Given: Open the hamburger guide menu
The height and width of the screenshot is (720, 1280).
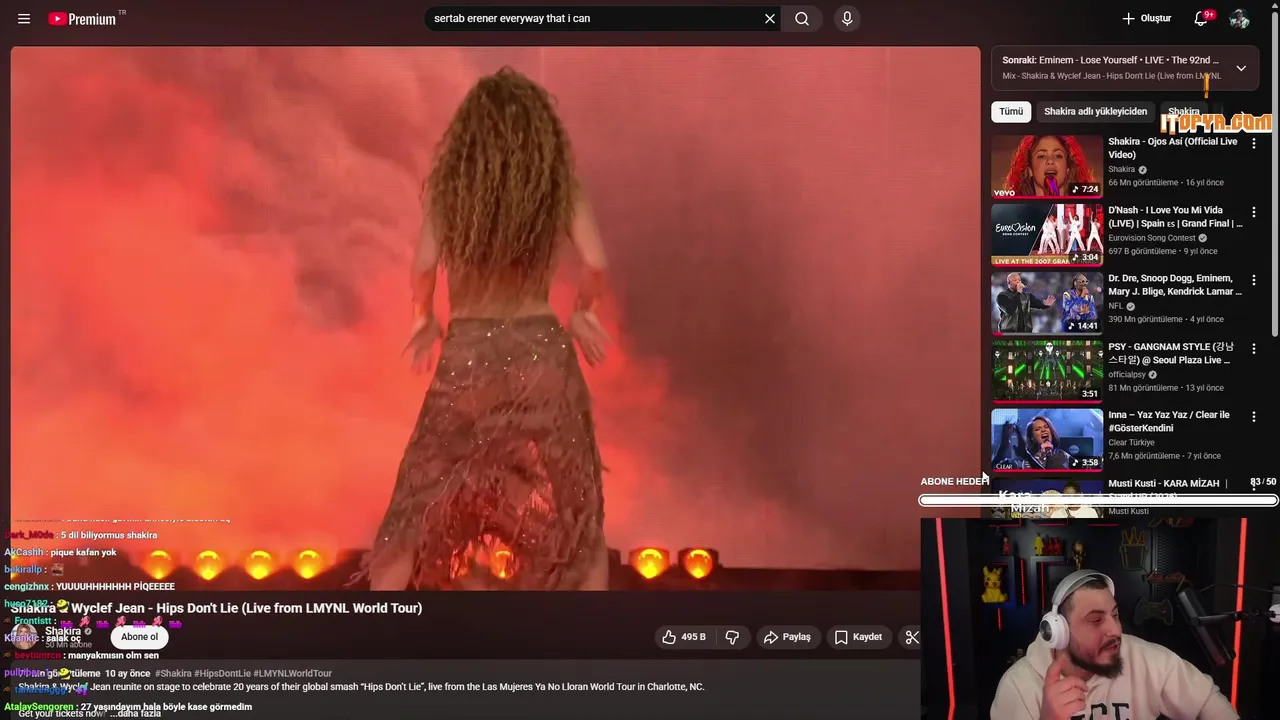Looking at the screenshot, I should [x=24, y=19].
